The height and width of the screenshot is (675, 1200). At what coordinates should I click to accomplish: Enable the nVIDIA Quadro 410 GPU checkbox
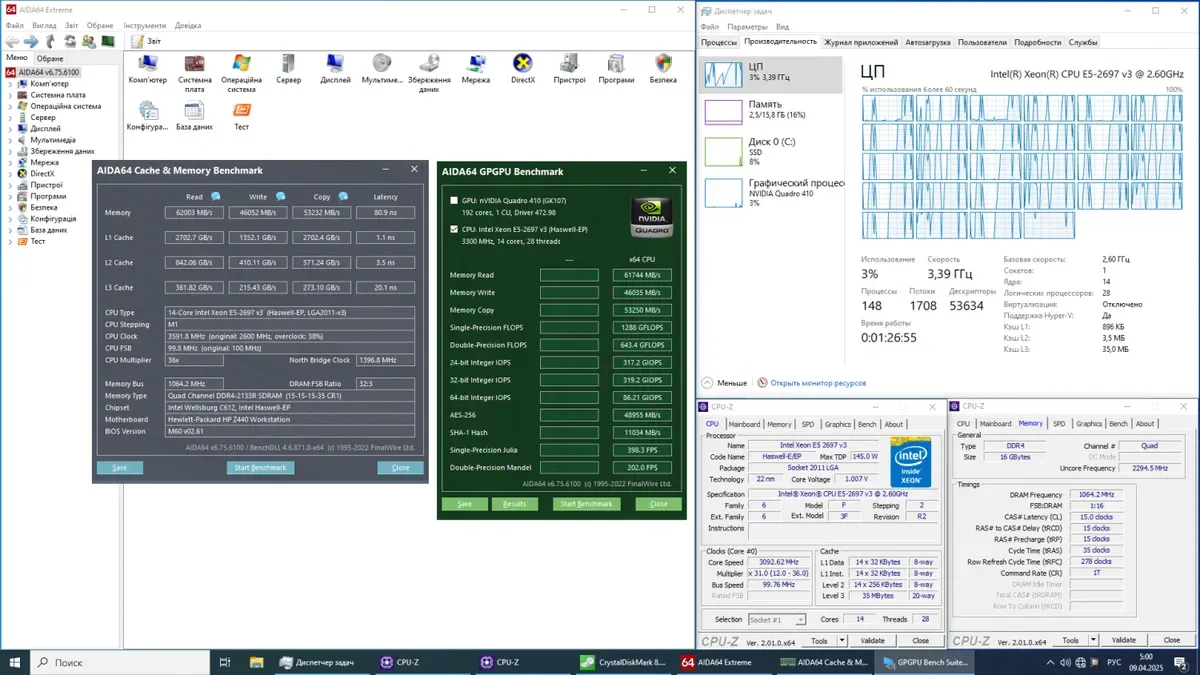455,201
